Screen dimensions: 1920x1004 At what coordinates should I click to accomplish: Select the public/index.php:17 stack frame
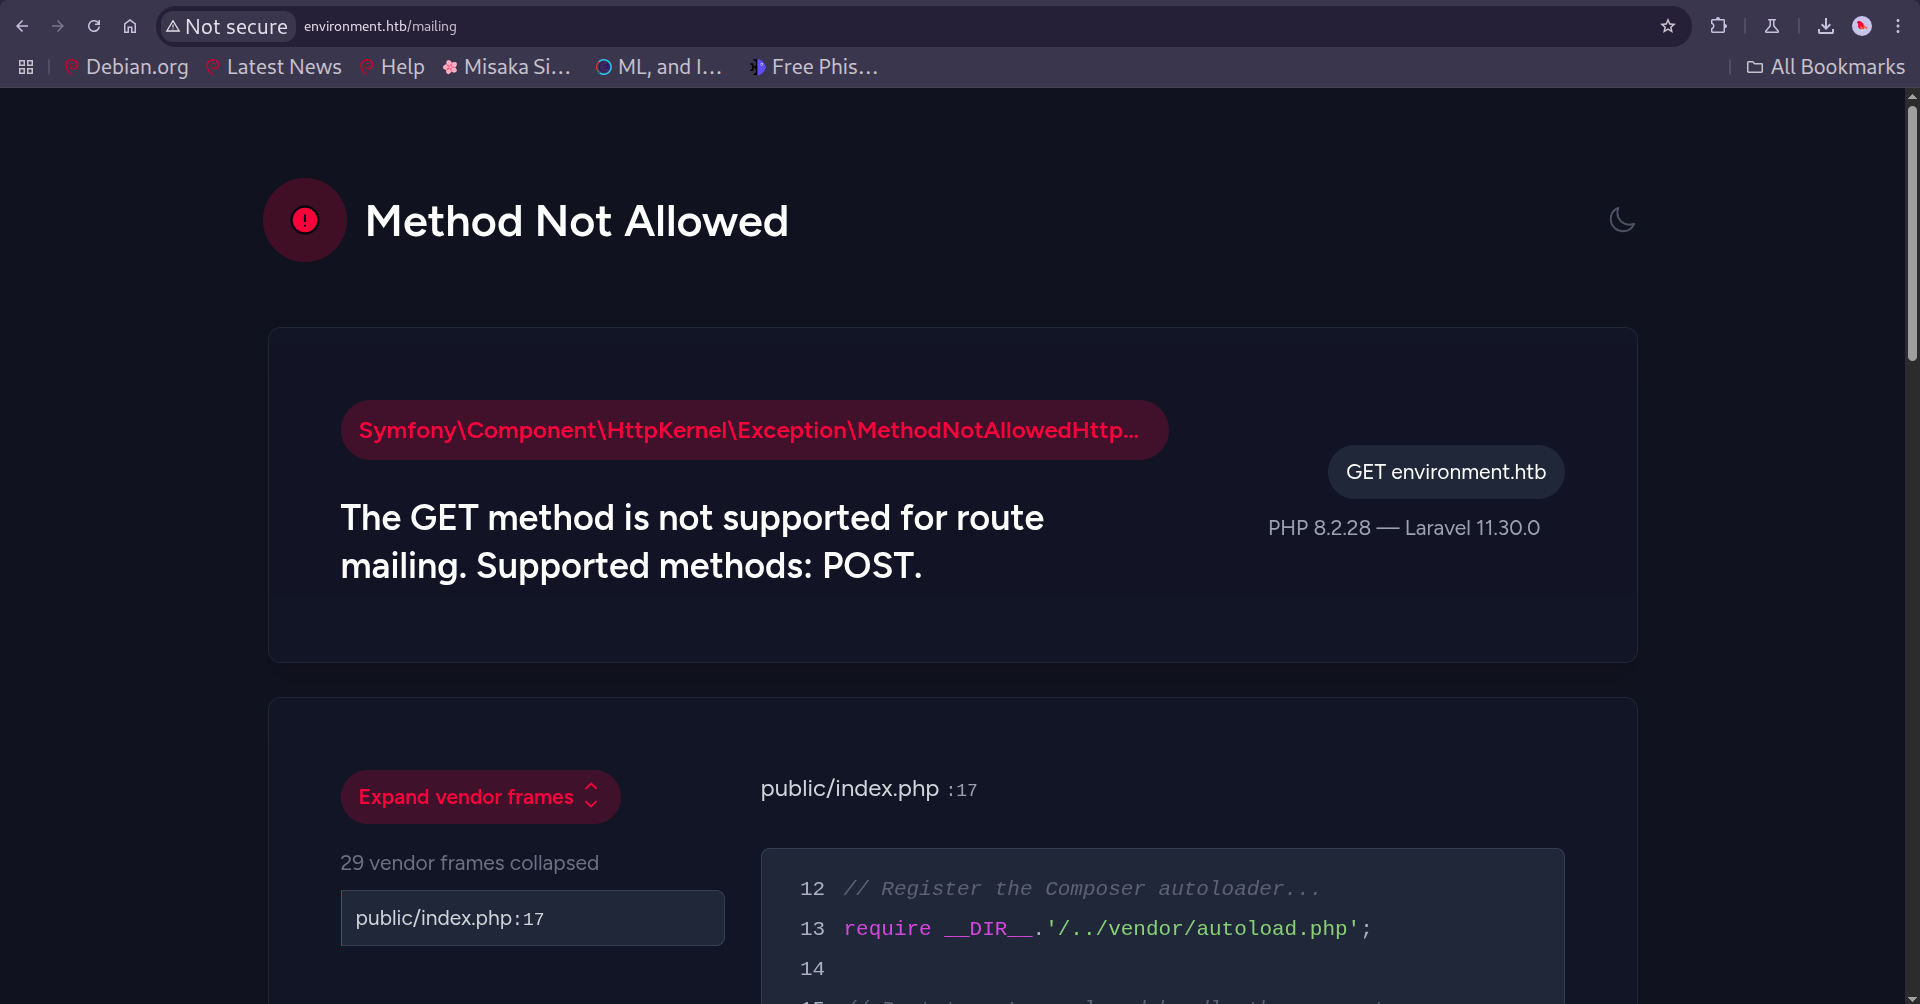532,918
